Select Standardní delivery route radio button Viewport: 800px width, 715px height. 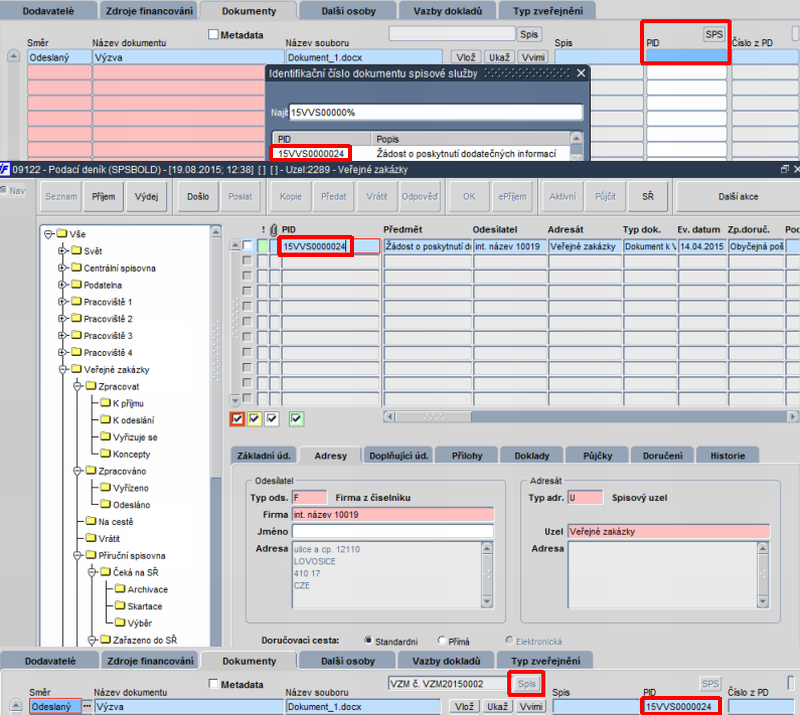368,640
